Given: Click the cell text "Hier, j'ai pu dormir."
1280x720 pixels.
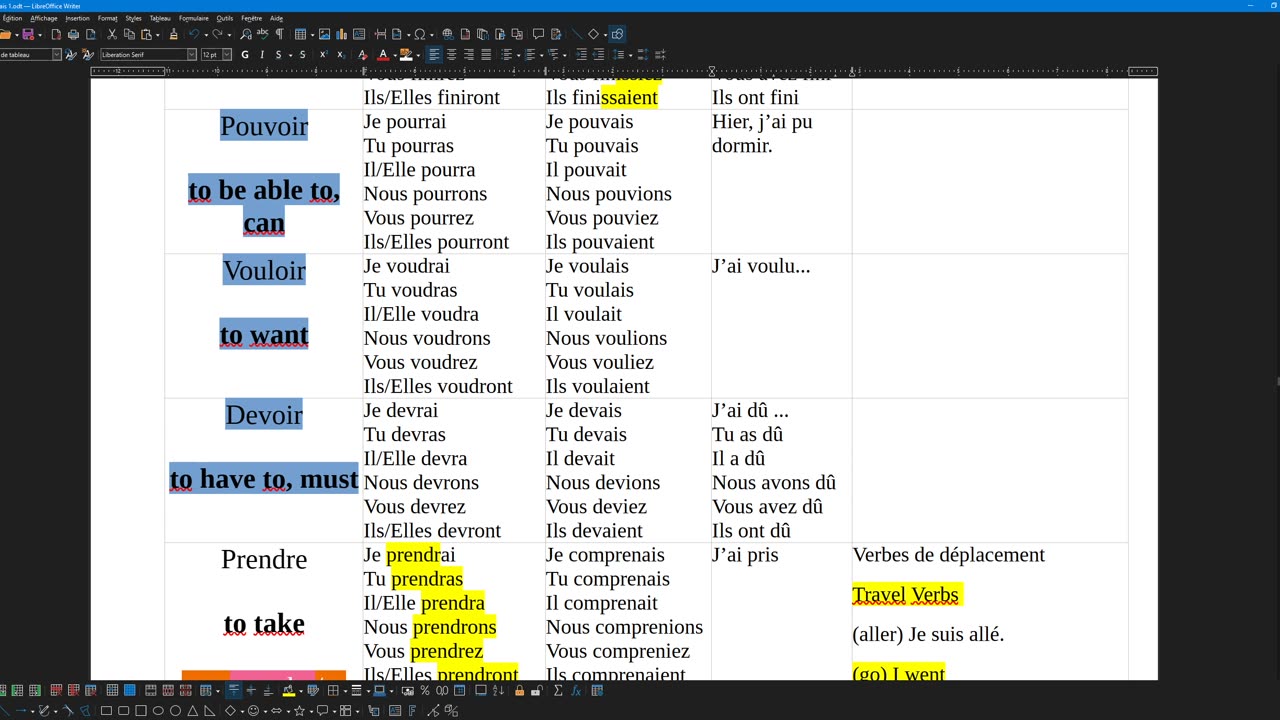Looking at the screenshot, I should (x=762, y=133).
